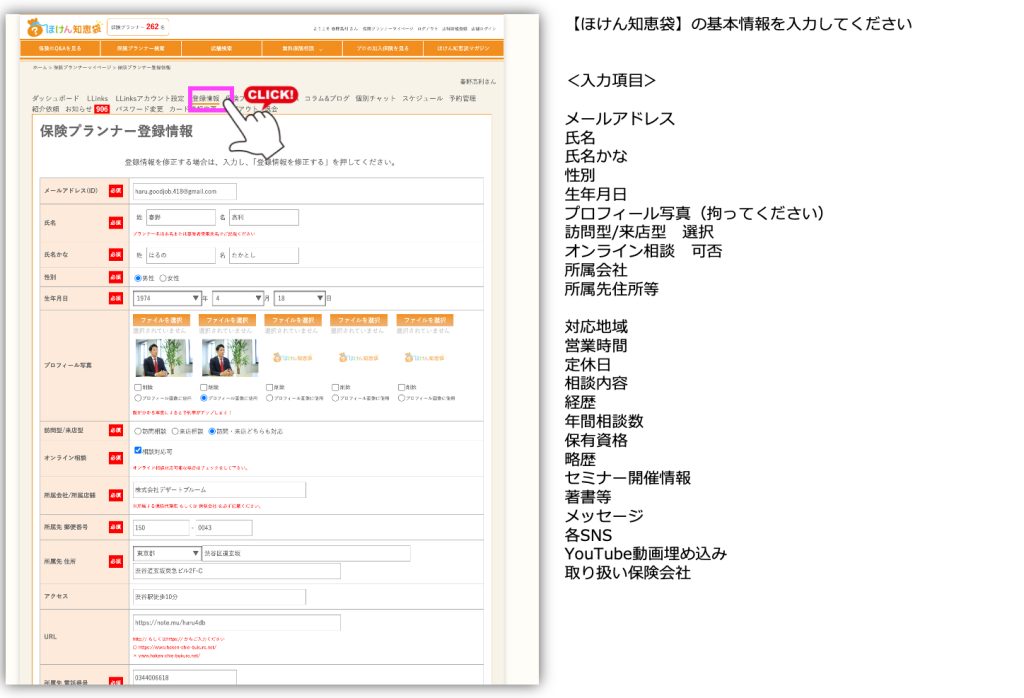This screenshot has width=1024, height=698.
Task: Click the 氏名かな given name kana field
Action: pyautogui.click(x=264, y=255)
